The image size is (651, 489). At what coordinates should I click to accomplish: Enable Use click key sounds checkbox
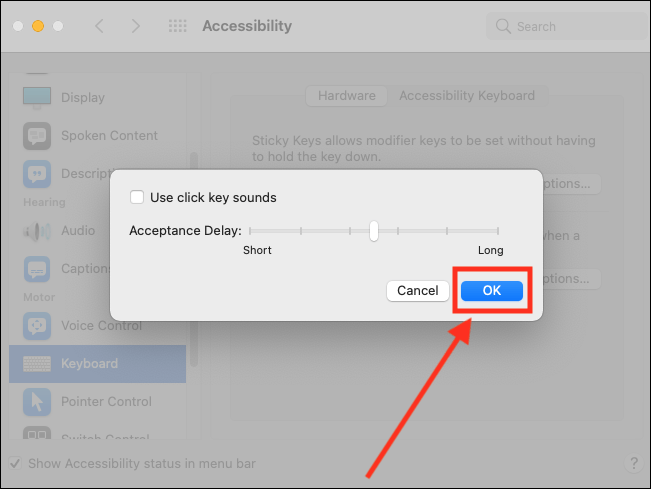[137, 197]
